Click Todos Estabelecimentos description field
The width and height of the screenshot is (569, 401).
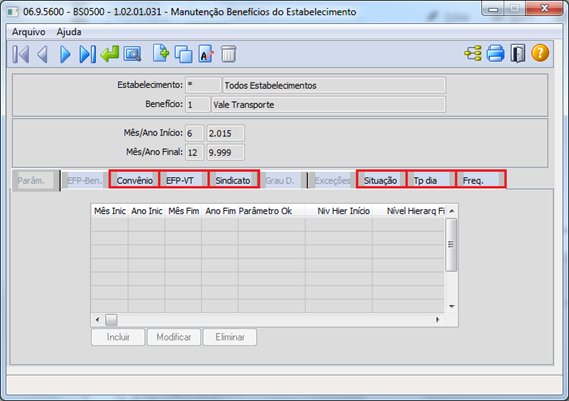point(334,85)
